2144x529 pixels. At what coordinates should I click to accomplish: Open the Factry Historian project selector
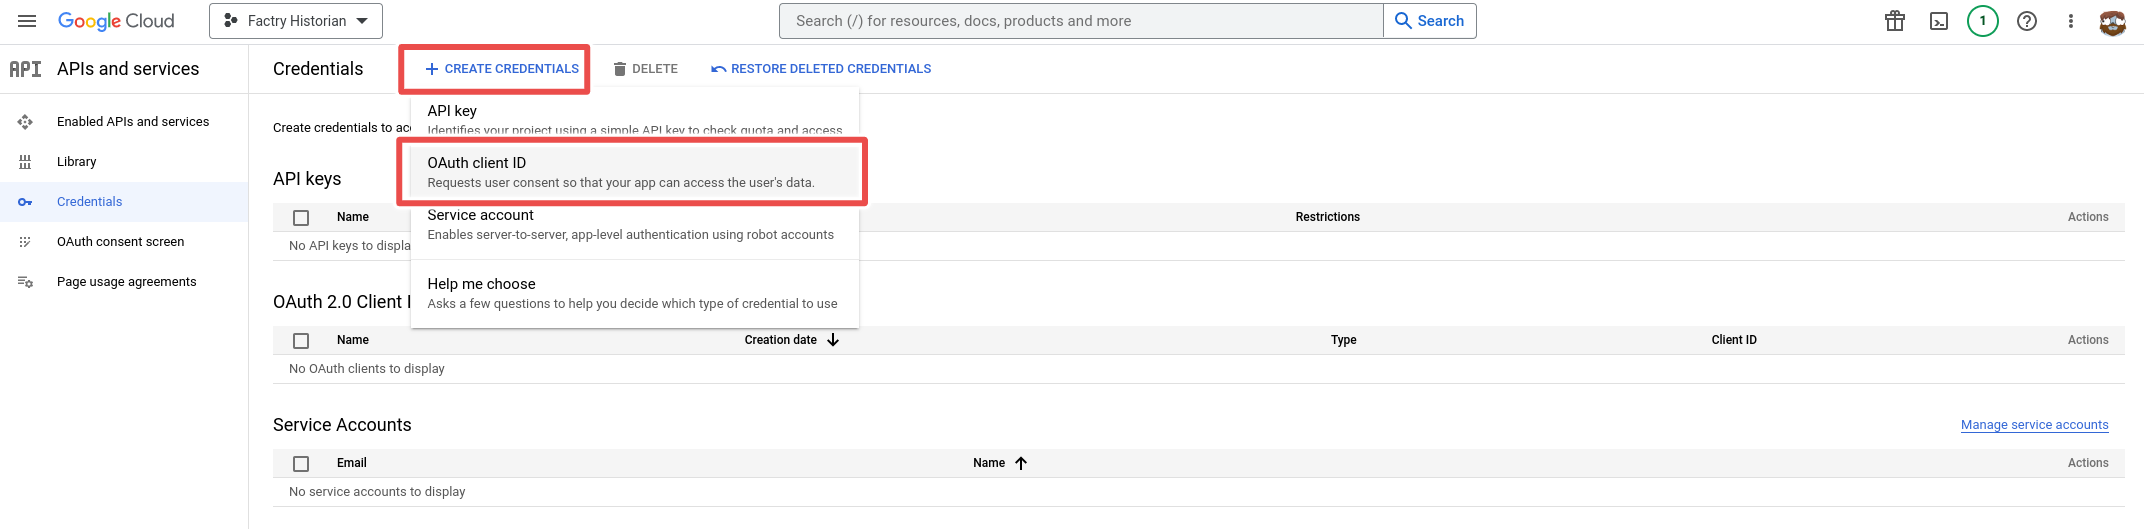[x=296, y=21]
